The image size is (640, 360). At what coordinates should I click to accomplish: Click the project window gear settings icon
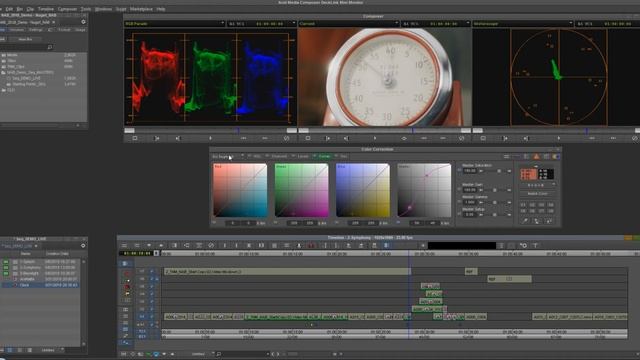coord(83,22)
